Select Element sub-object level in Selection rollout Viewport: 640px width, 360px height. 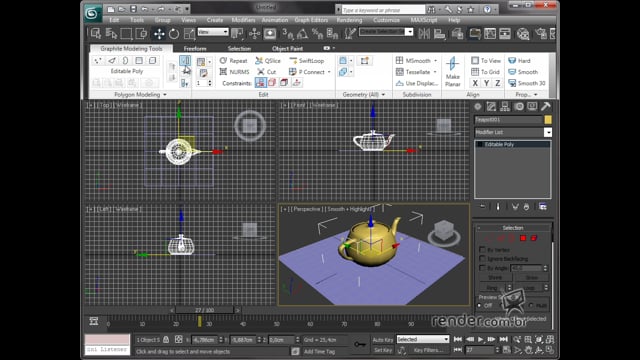pos(534,238)
